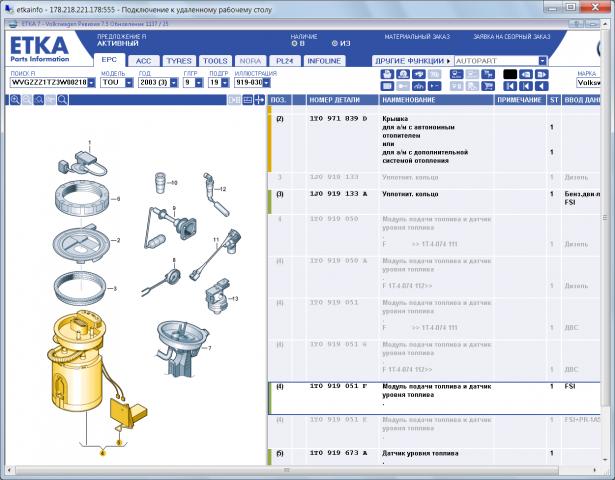Screen dimensions: 615x480
Task: Select row with part number 1J0 919 133 A
Action: 433,201
